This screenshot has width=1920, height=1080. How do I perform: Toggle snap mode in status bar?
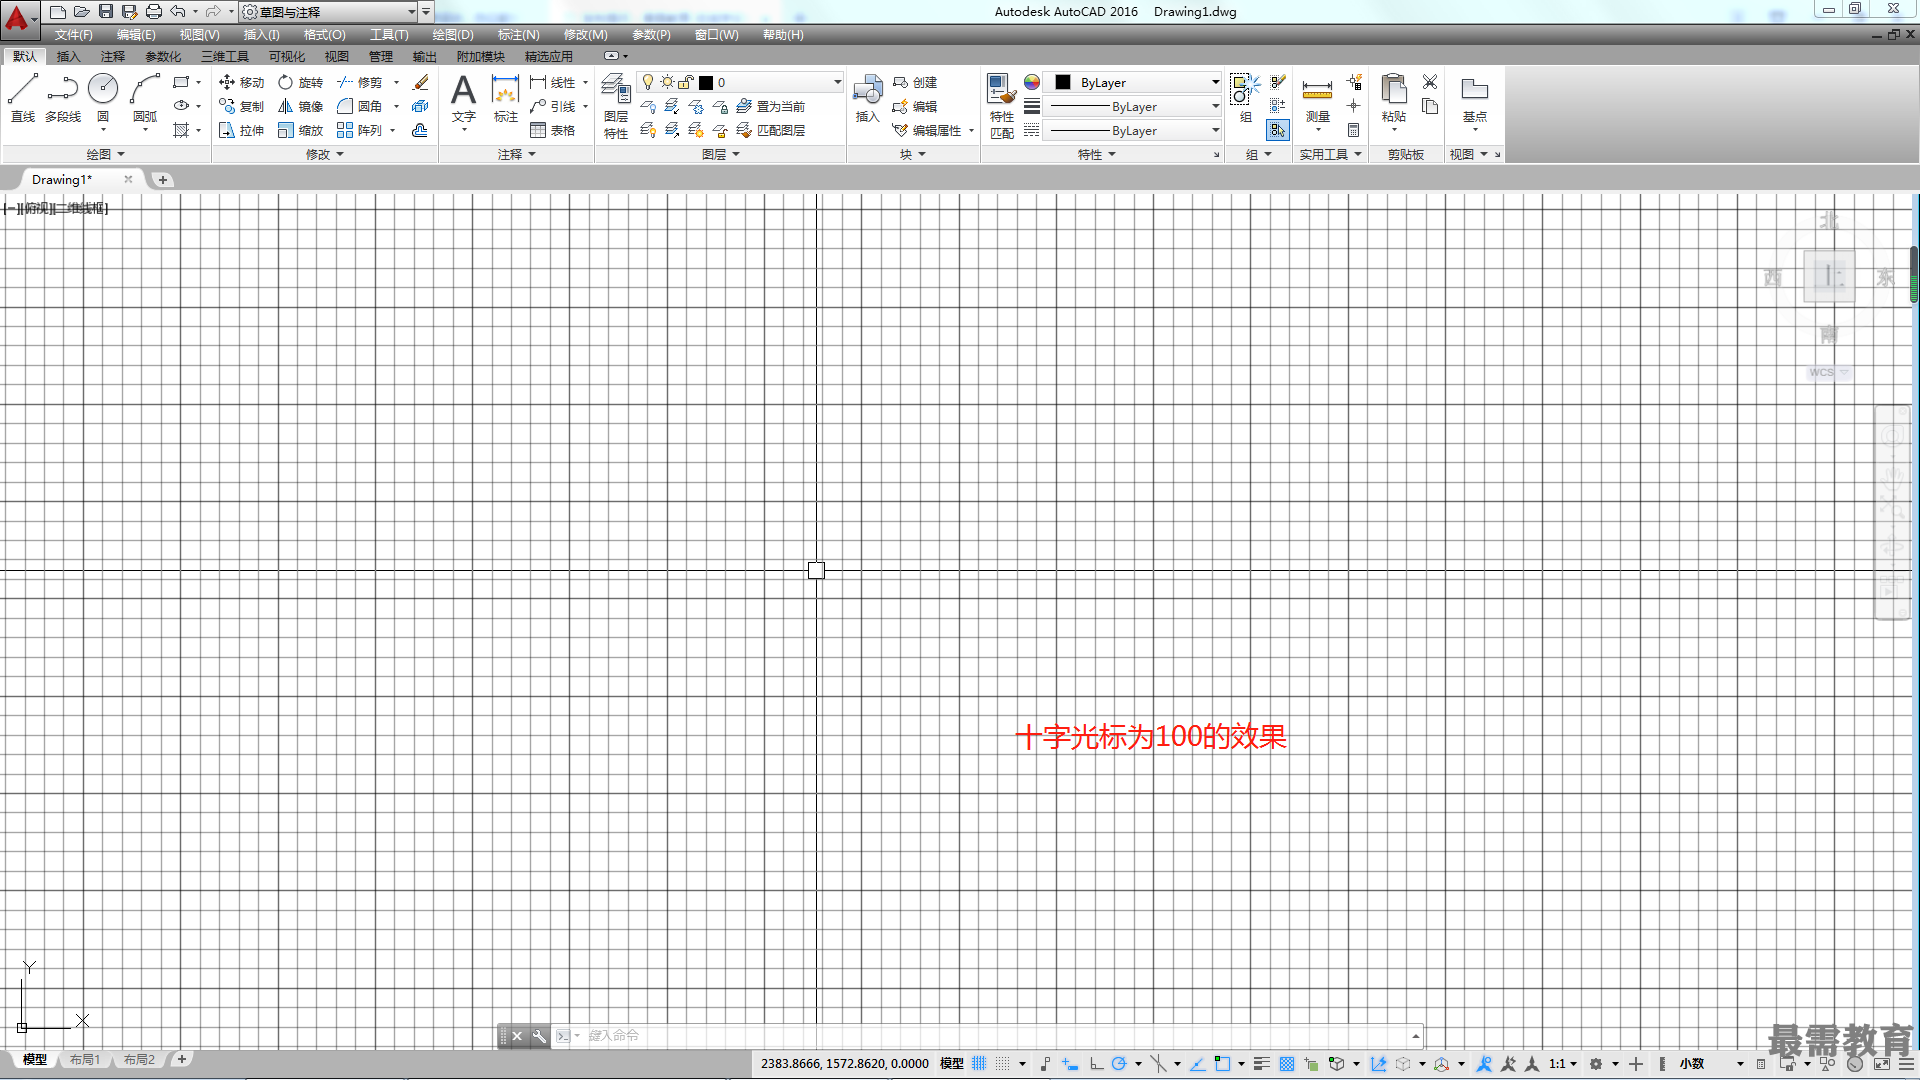[x=1002, y=1064]
